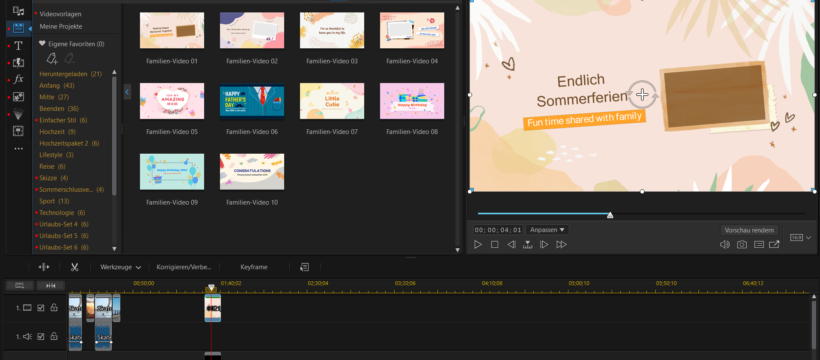Image resolution: width=820 pixels, height=360 pixels.
Task: Click the split clip icon in timeline toolbar
Action: point(44,267)
